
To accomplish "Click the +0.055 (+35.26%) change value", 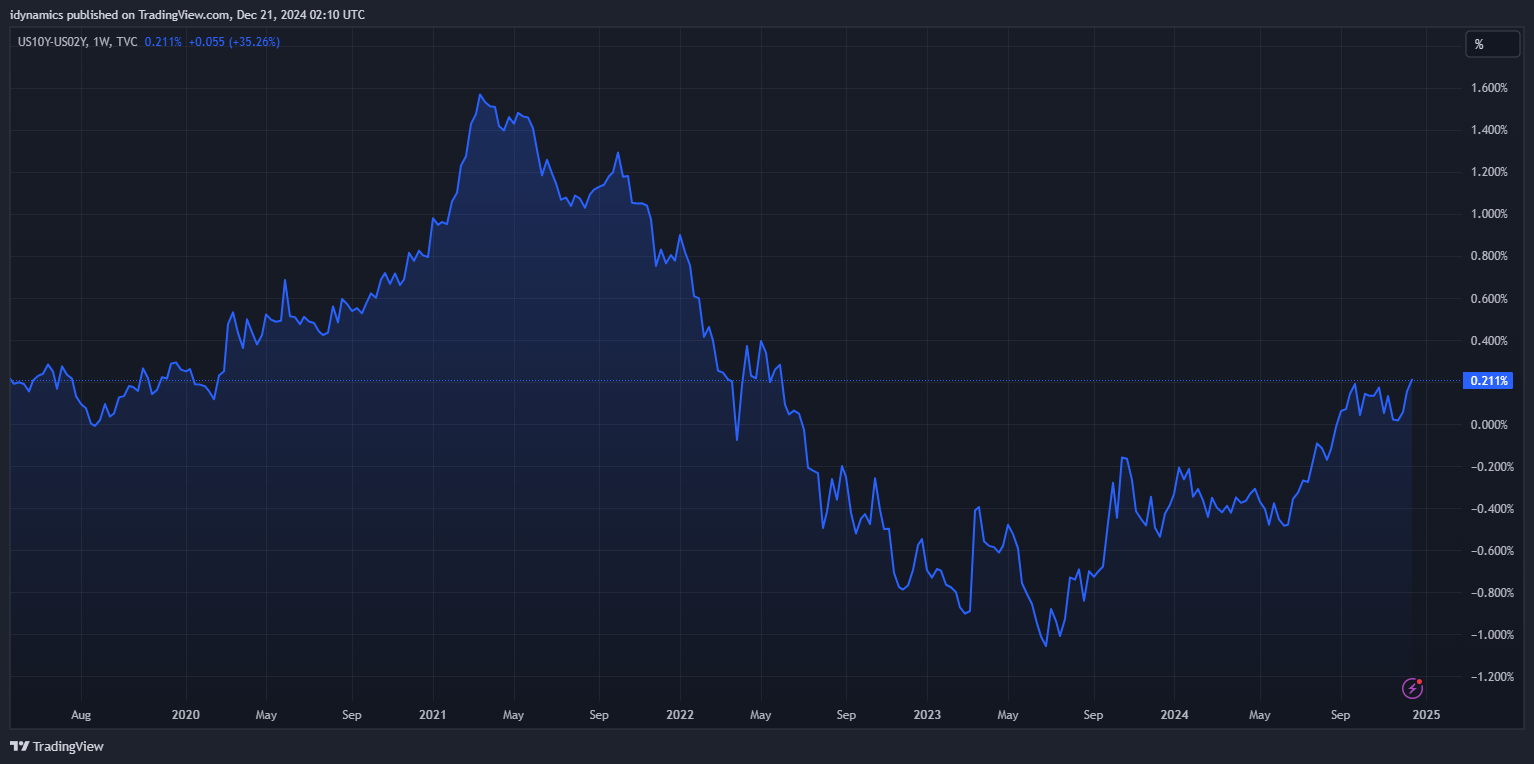I will [234, 42].
